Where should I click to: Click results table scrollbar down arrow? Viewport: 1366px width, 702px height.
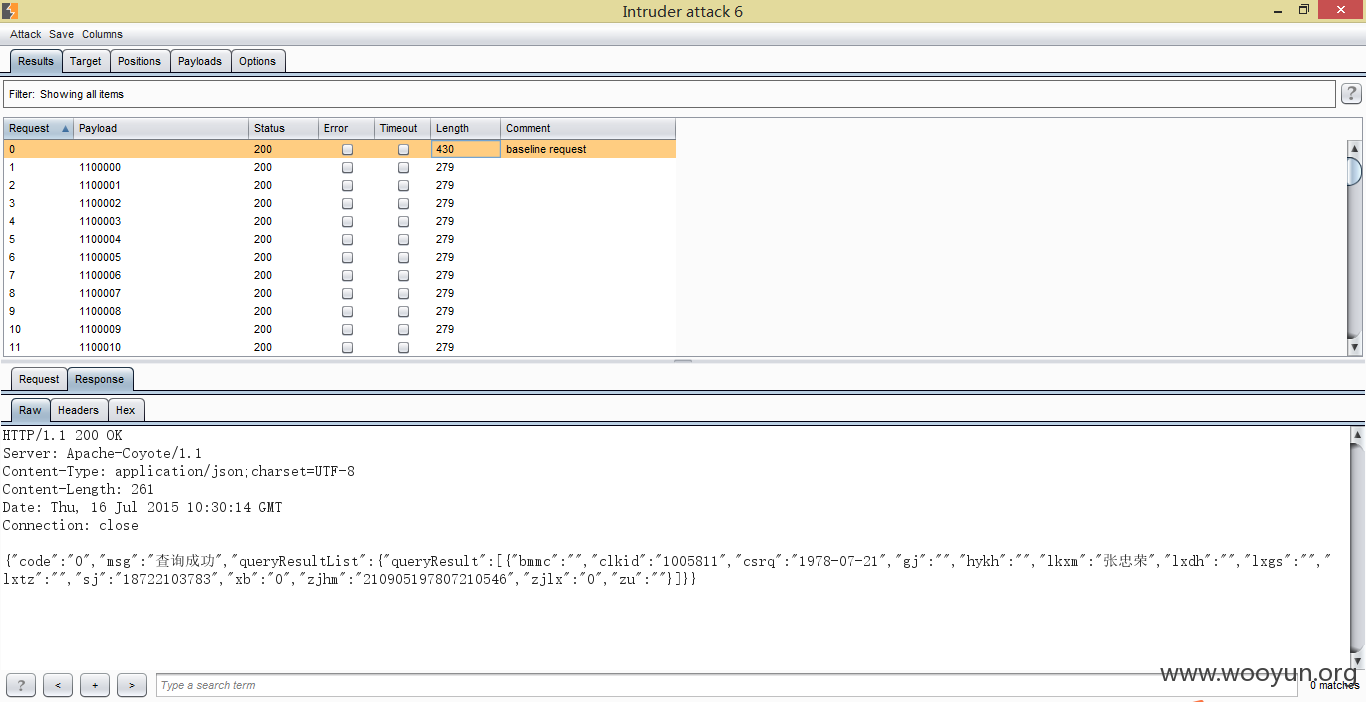point(1355,347)
